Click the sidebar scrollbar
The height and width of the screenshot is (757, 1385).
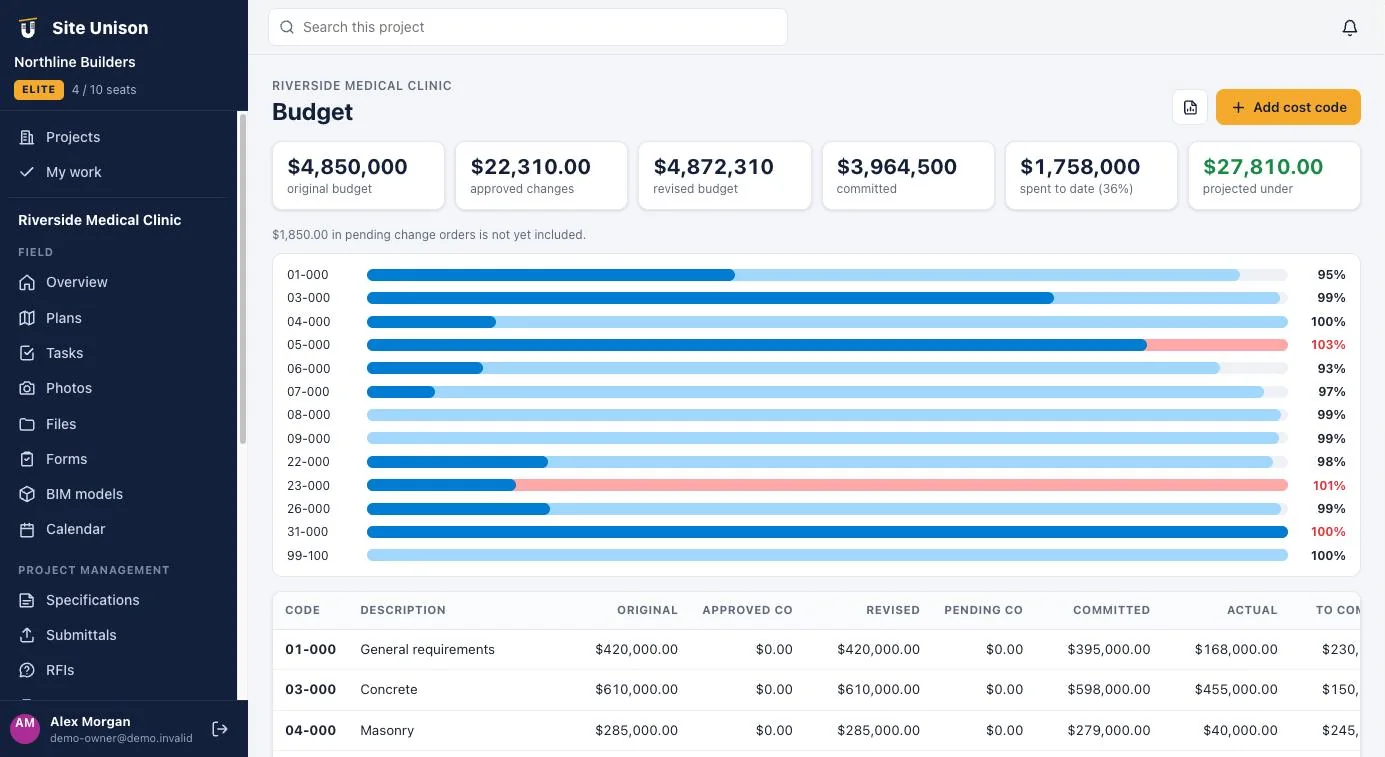pos(242,278)
